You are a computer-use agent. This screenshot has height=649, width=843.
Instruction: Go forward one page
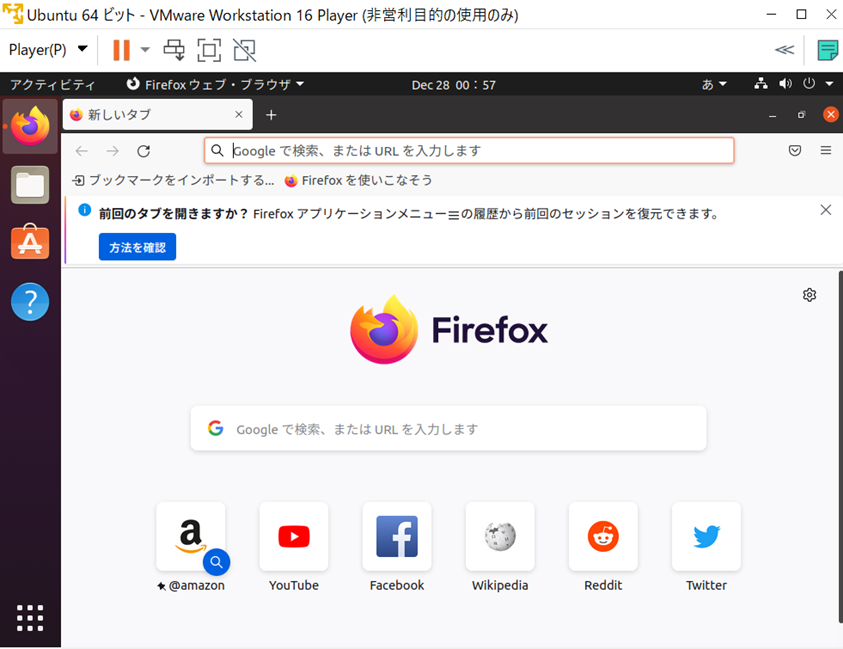click(112, 151)
